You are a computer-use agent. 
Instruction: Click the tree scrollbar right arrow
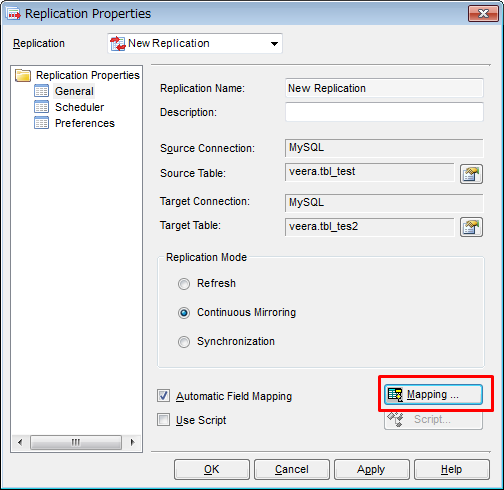point(132,442)
